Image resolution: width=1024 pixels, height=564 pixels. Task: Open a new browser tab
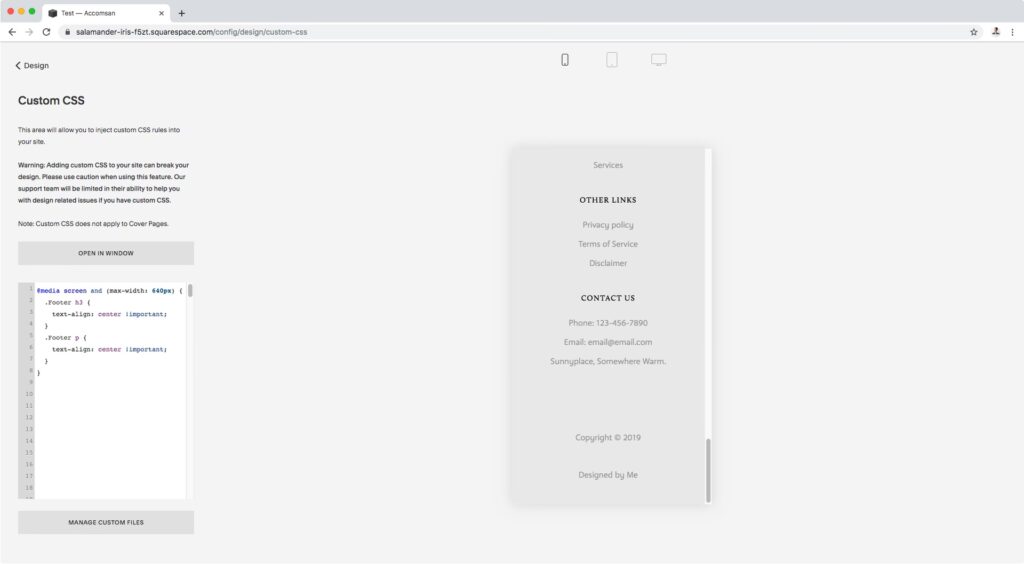click(x=181, y=13)
